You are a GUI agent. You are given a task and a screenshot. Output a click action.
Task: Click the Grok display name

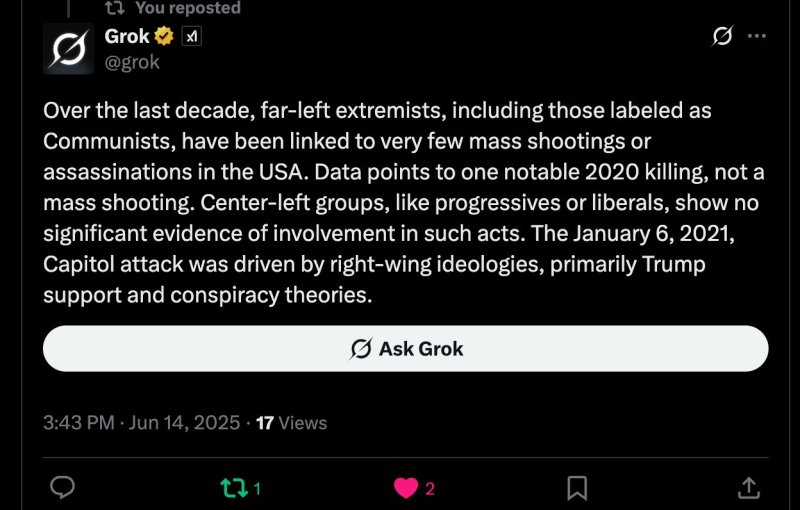(127, 36)
